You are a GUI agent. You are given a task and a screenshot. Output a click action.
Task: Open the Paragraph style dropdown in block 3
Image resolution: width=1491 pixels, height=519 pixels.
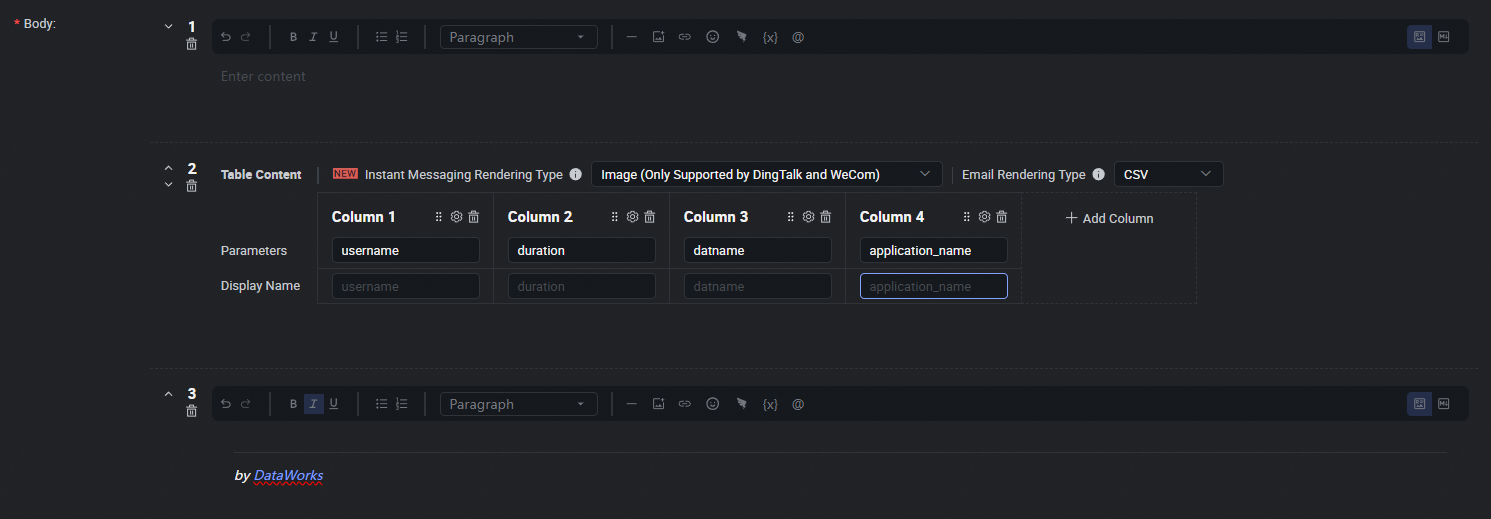click(518, 404)
